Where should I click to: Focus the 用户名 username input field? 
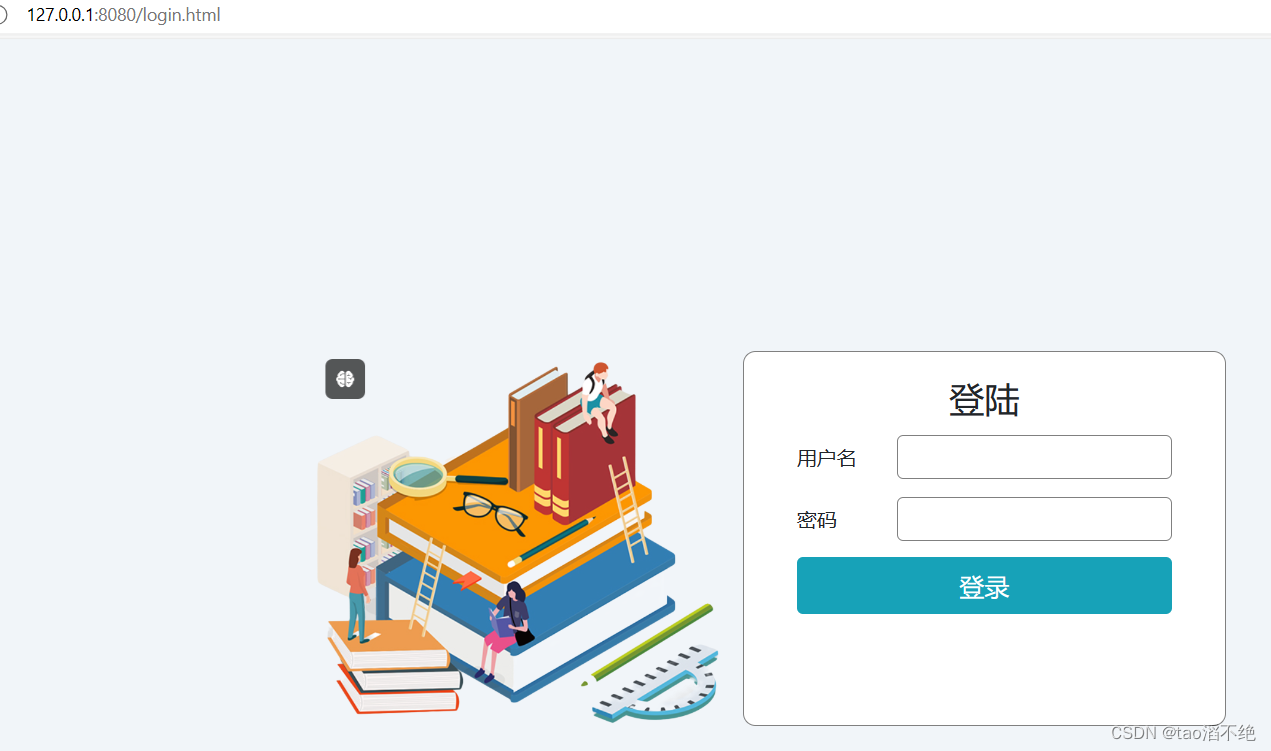click(1034, 457)
